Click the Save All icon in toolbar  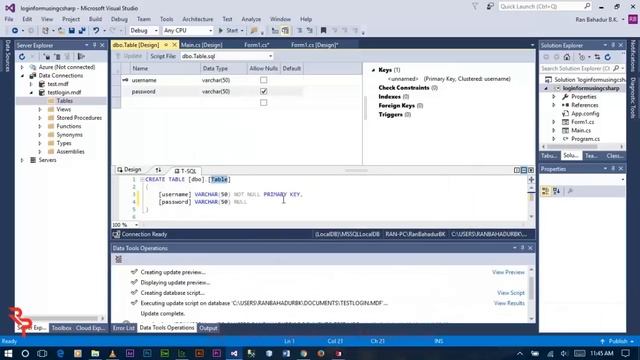tap(82, 31)
